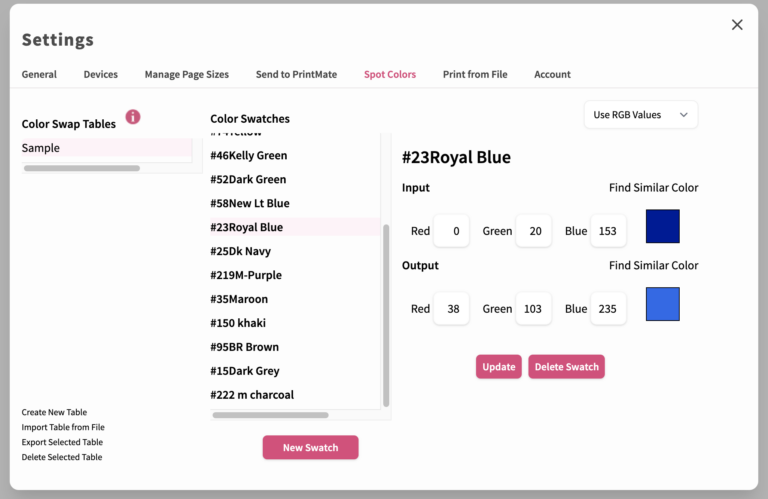
Task: Click the New Swatch button
Action: point(311,448)
